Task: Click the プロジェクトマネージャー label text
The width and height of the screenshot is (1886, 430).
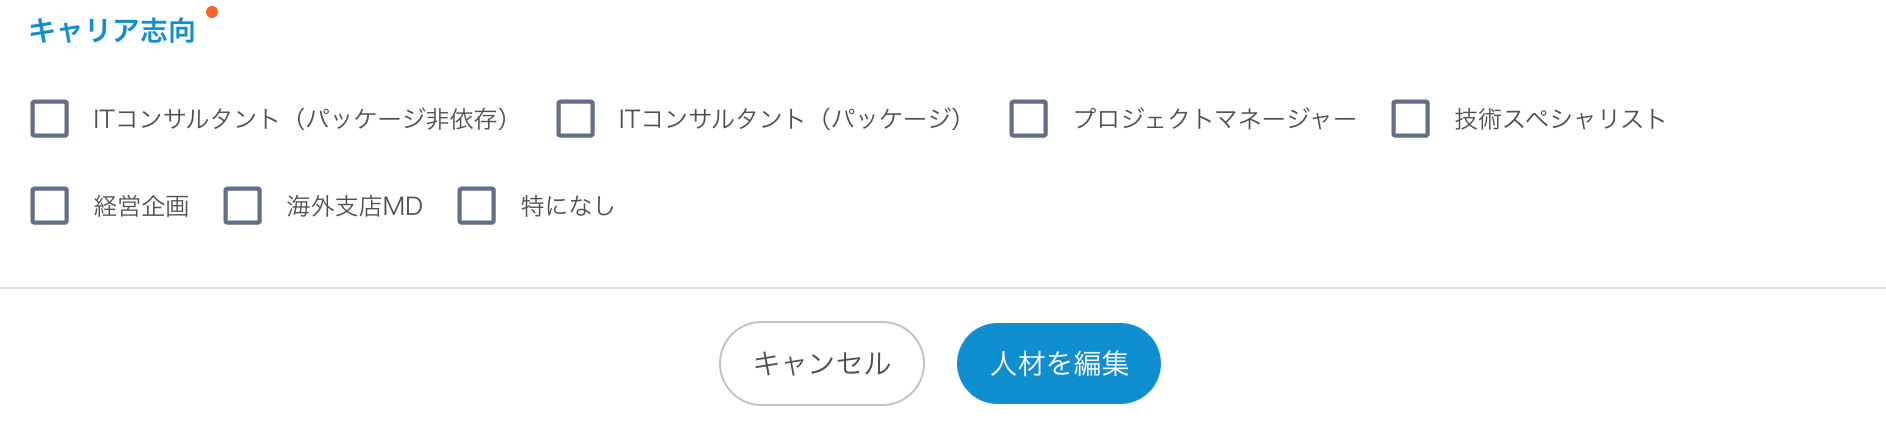Action: (1214, 119)
